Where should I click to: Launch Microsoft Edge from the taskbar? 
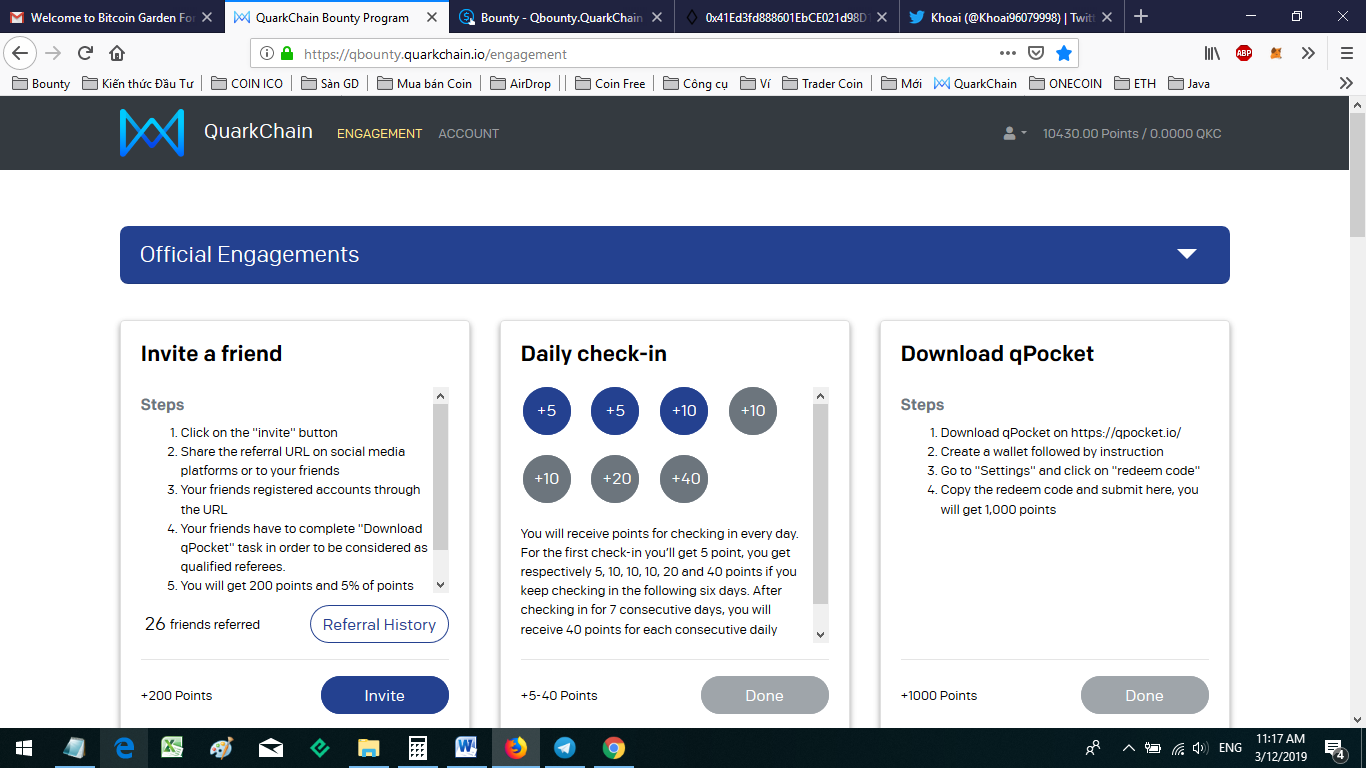click(124, 748)
